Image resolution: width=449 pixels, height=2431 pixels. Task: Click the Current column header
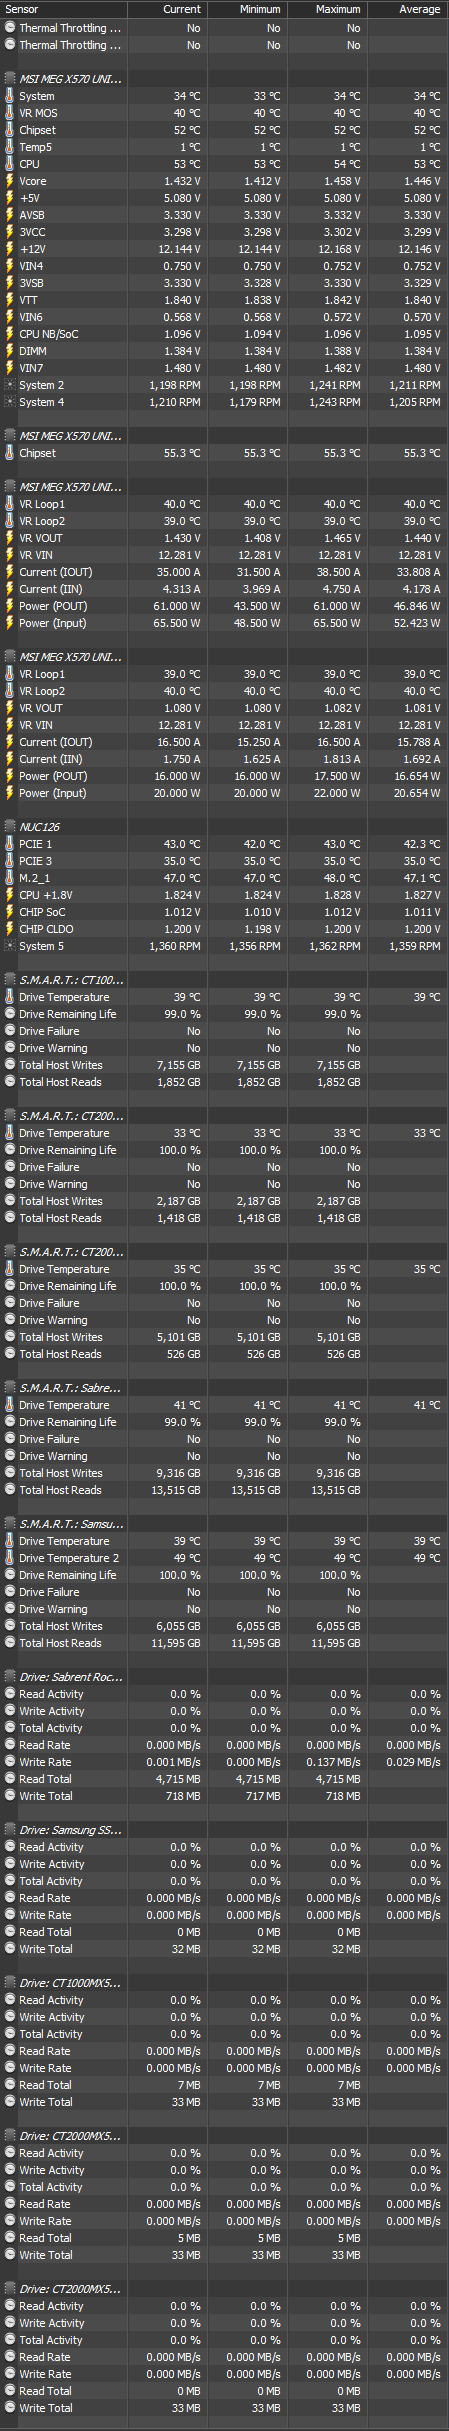click(167, 9)
